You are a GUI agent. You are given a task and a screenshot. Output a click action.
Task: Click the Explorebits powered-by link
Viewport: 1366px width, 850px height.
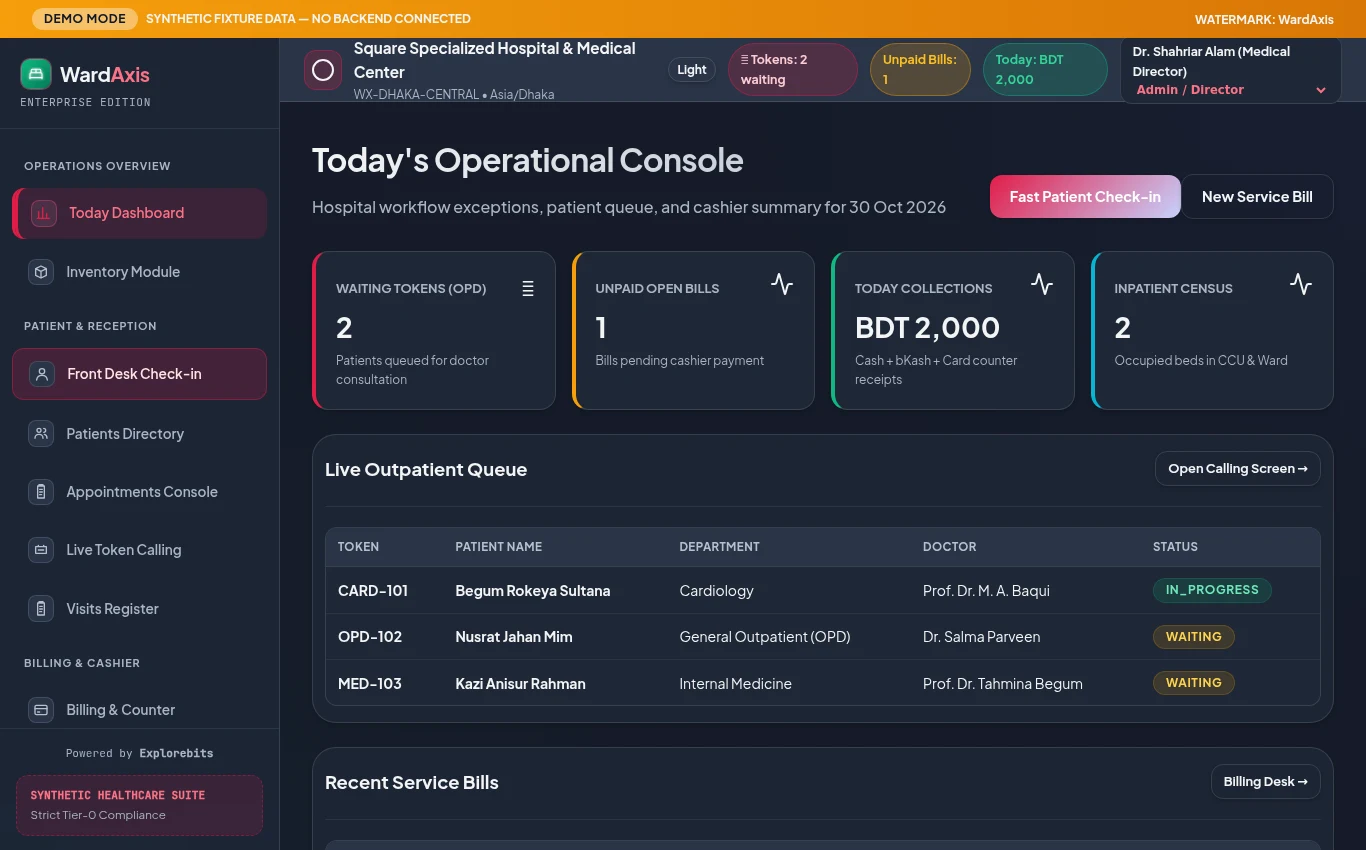(x=176, y=753)
